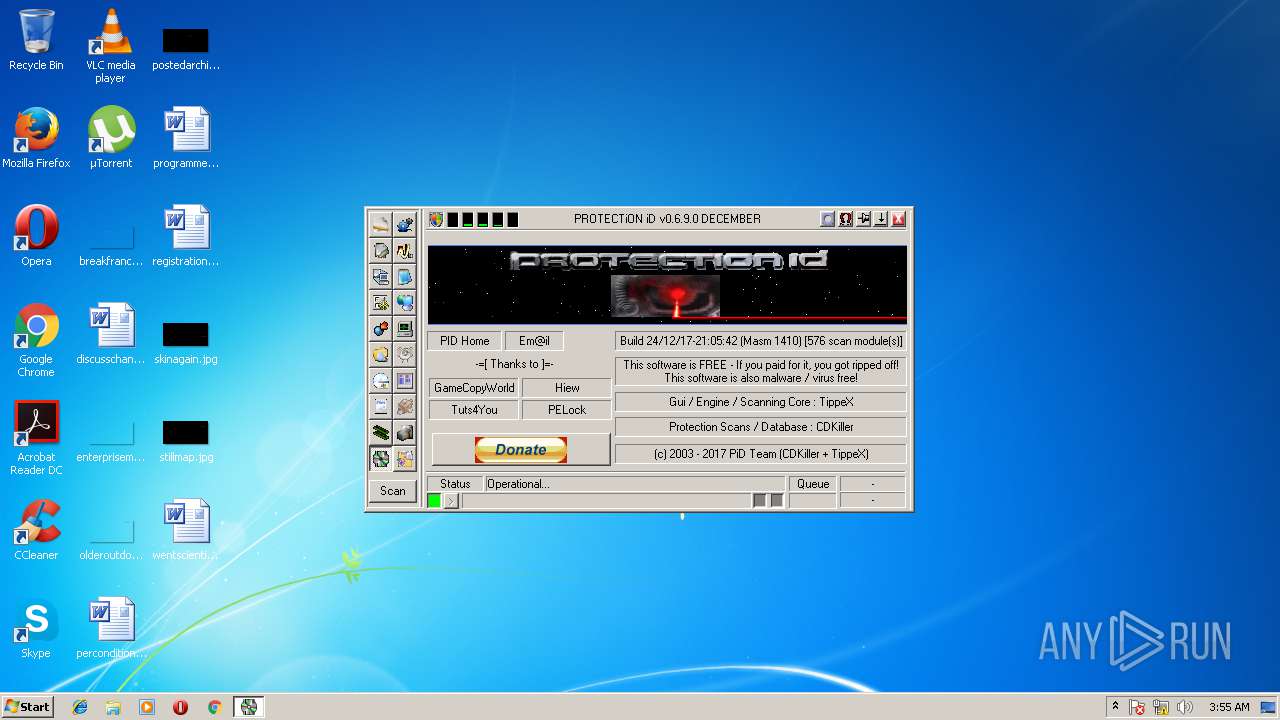Click the Tuts4You button
Viewport: 1280px width, 720px height.
point(474,410)
